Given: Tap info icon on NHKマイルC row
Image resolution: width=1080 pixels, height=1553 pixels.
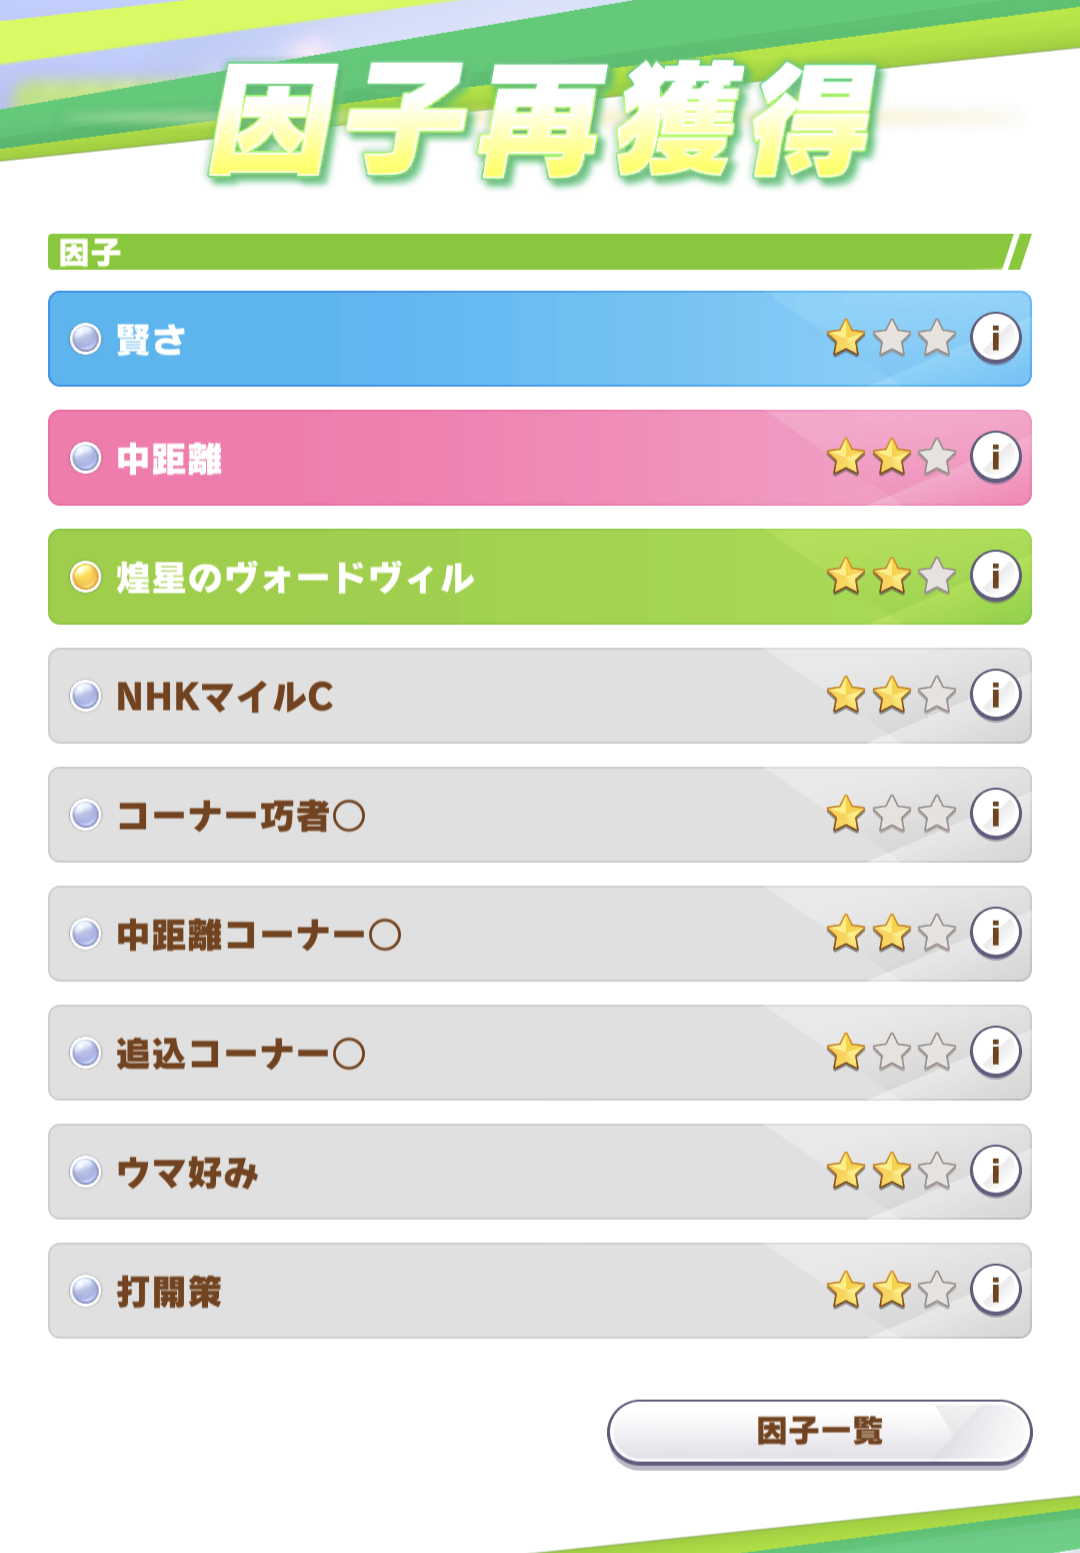Looking at the screenshot, I should [995, 695].
